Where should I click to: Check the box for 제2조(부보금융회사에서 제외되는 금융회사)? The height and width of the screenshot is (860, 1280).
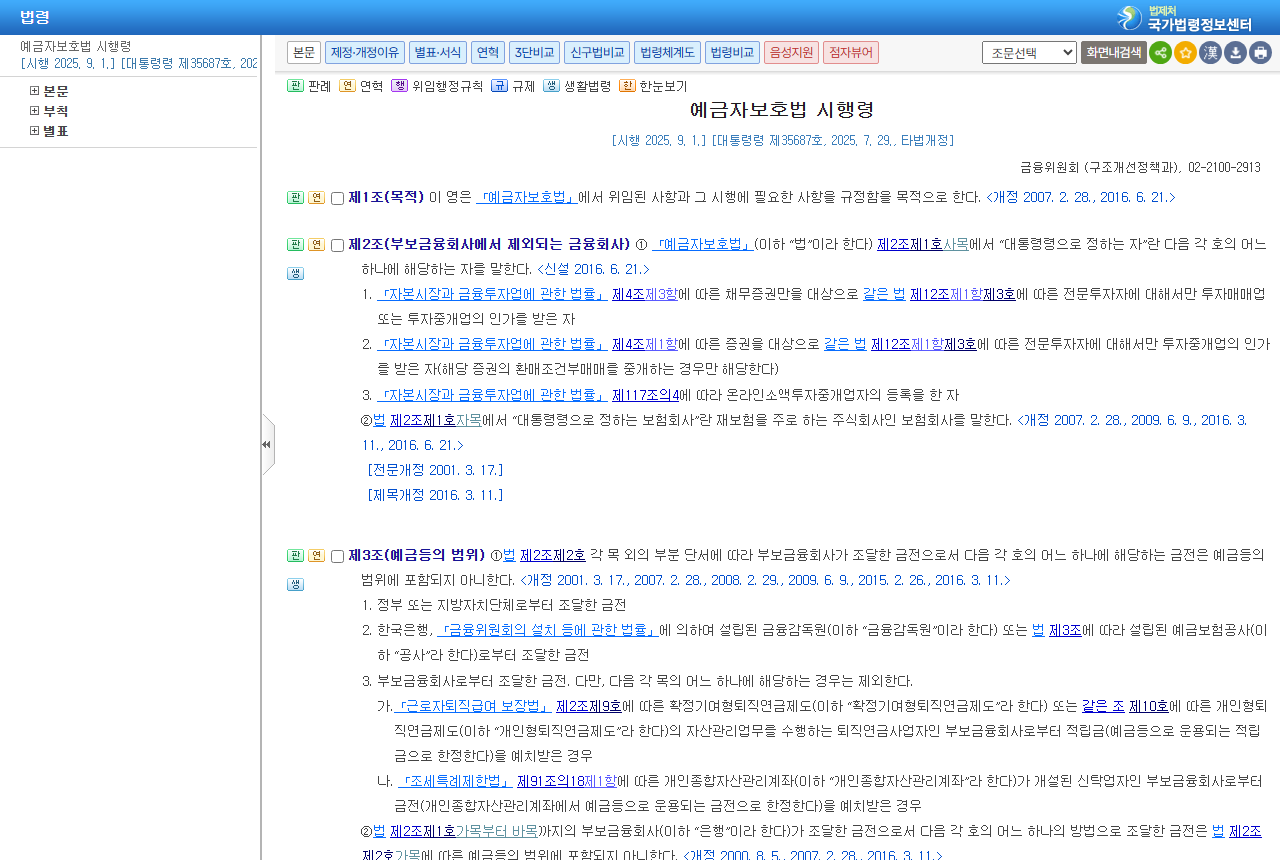337,245
